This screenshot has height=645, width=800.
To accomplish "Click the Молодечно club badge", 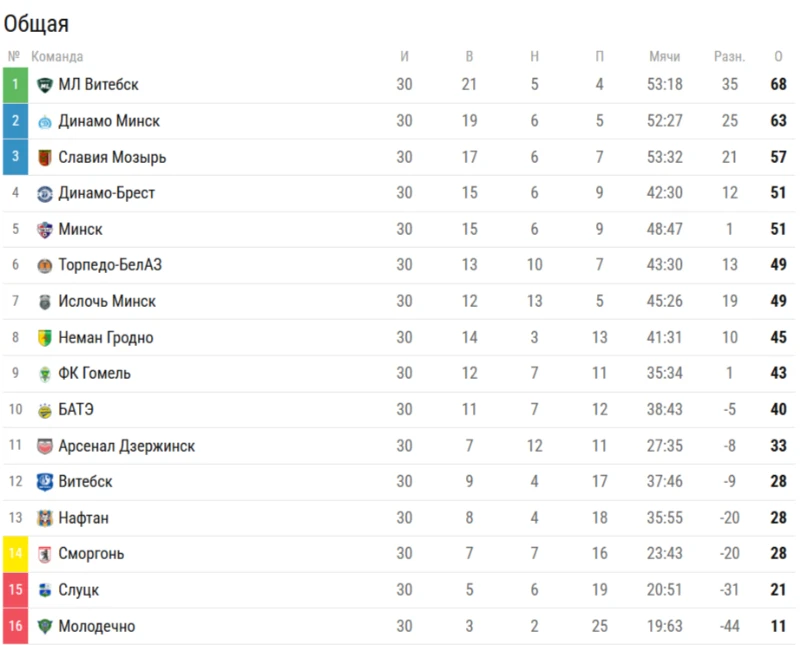I will 45,626.
